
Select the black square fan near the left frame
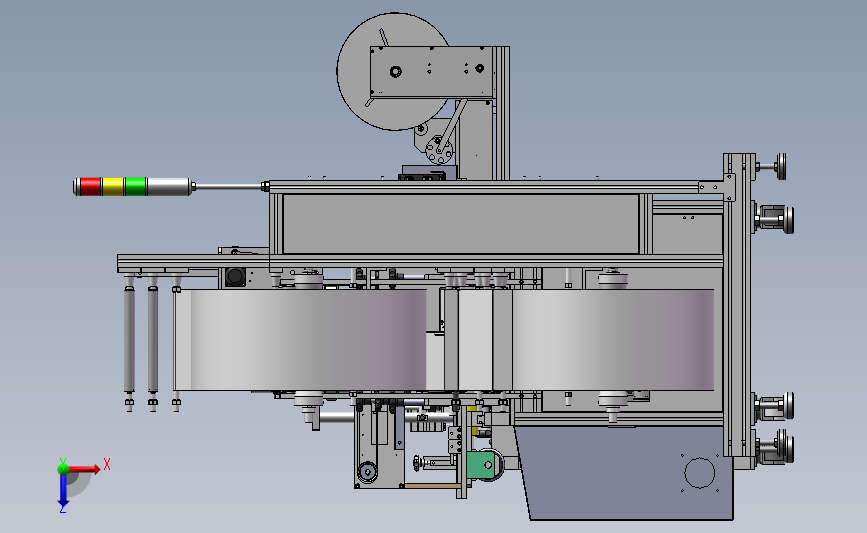[x=235, y=277]
